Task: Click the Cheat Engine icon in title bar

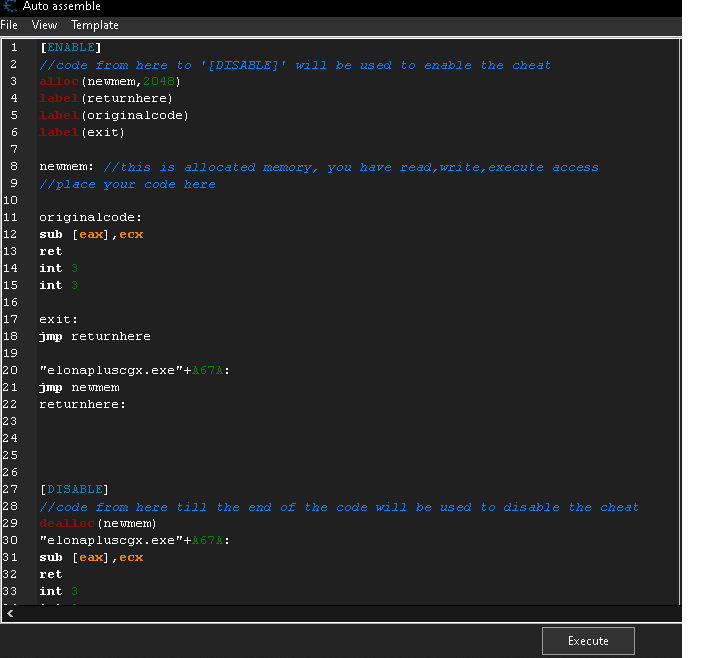Action: [x=9, y=7]
